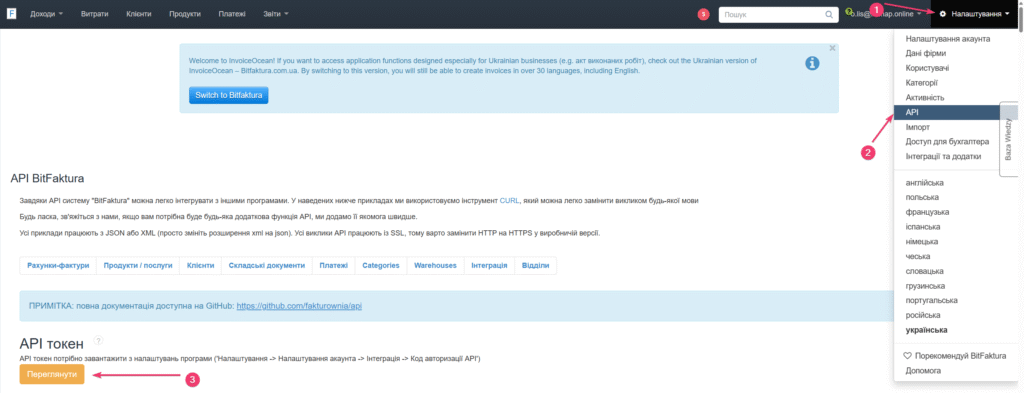Click the API BitFaktura heading
The height and width of the screenshot is (393, 1024).
[x=48, y=178]
